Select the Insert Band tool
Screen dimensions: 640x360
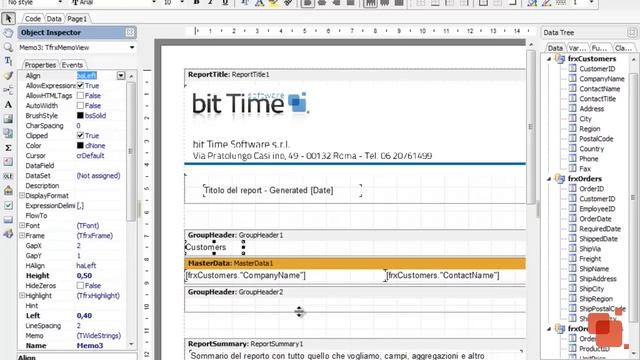pos(8,90)
